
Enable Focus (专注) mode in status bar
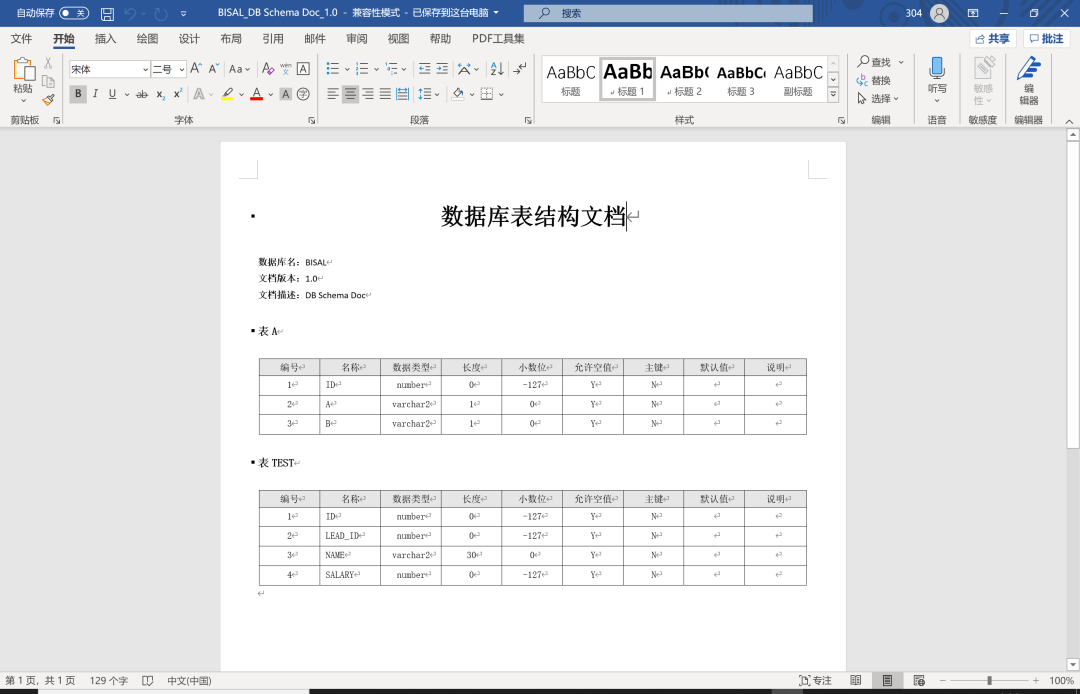coord(816,680)
